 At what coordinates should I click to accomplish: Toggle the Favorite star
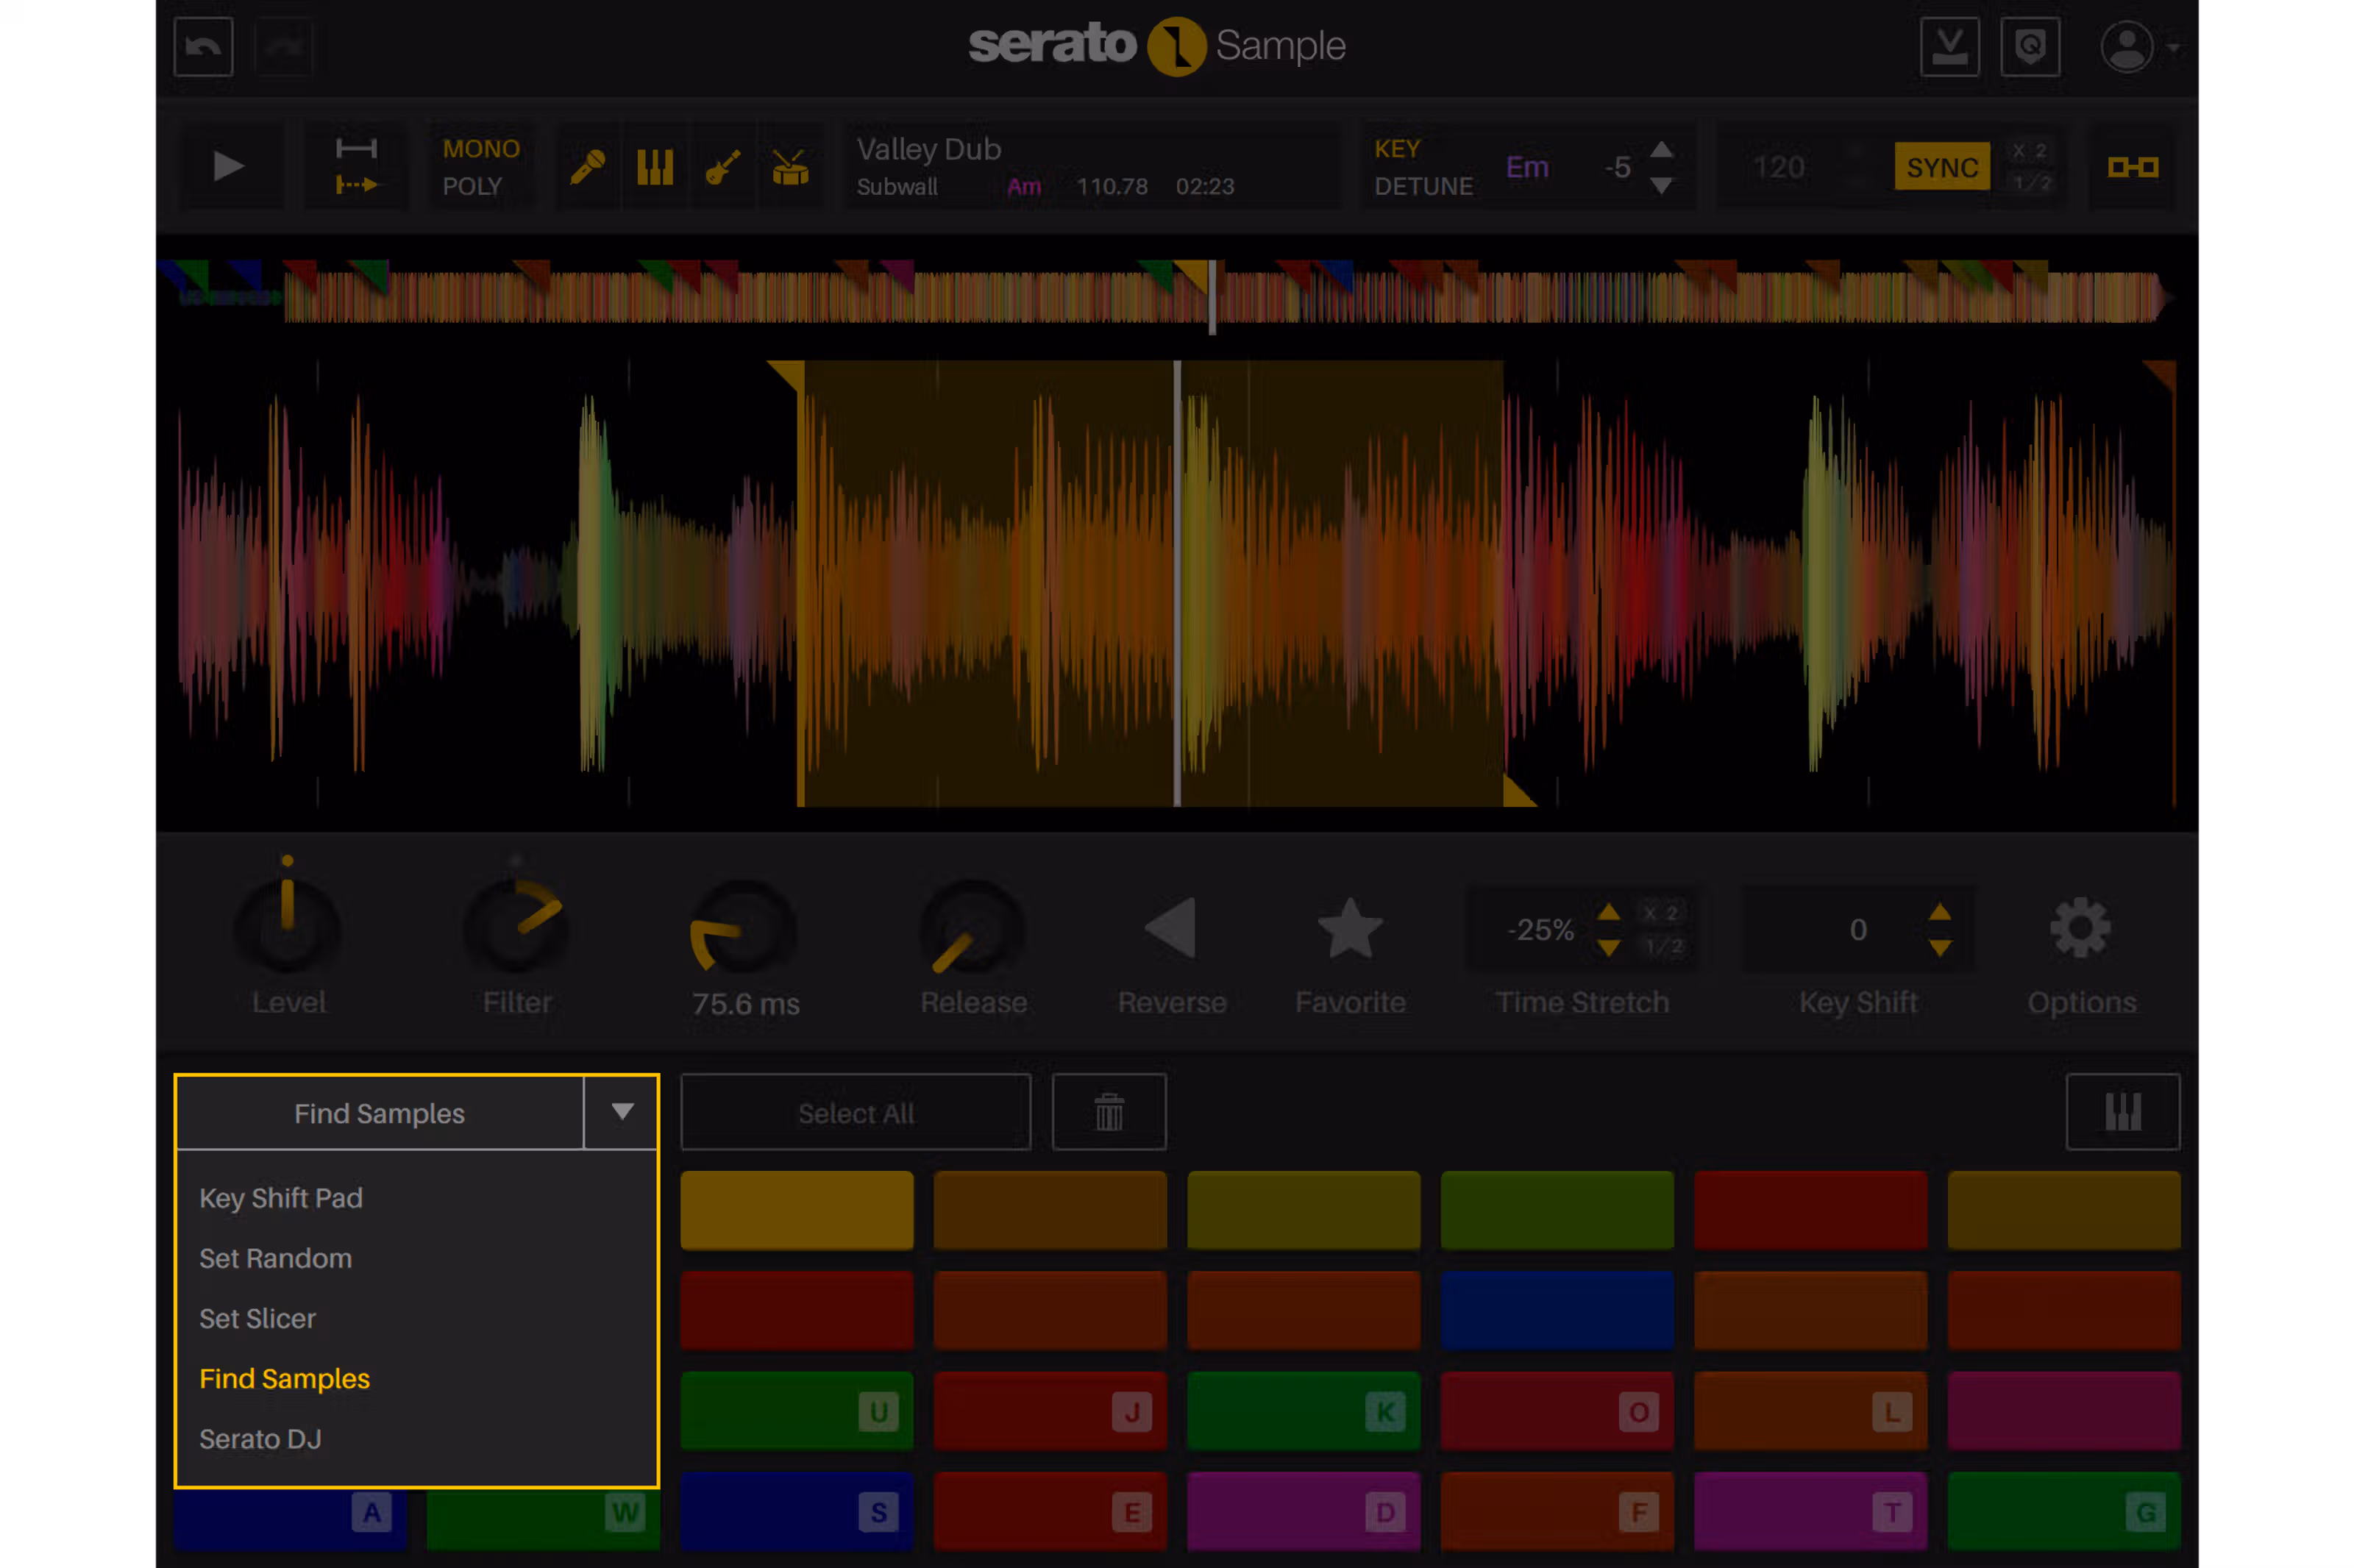tap(1350, 928)
